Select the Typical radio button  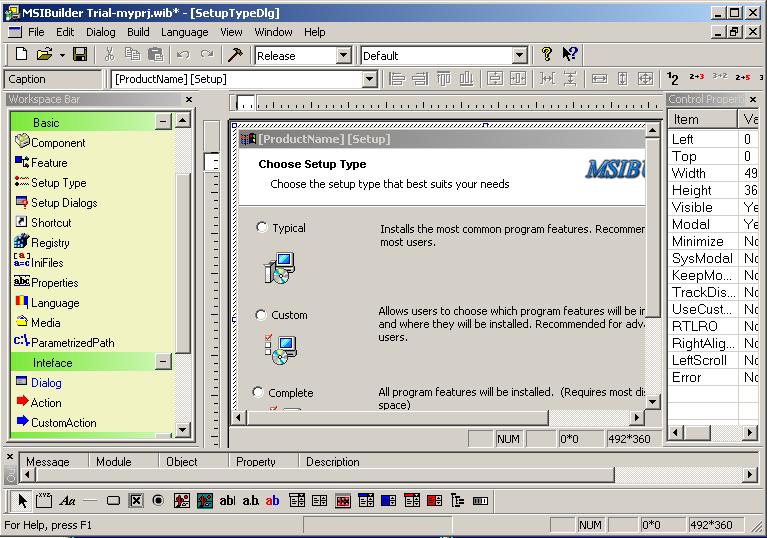tap(262, 227)
